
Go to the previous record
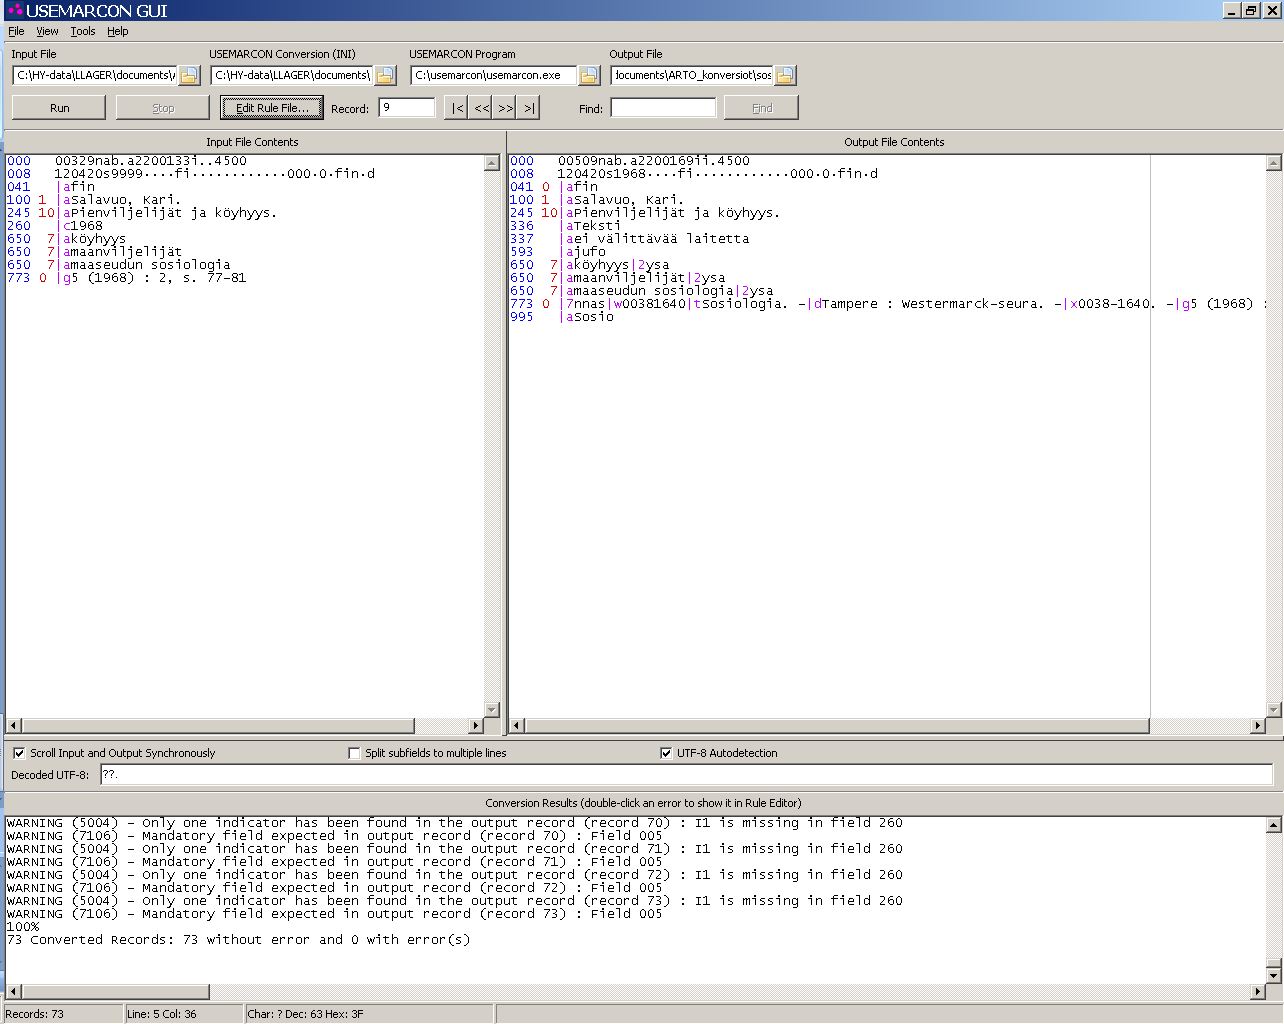[x=481, y=108]
